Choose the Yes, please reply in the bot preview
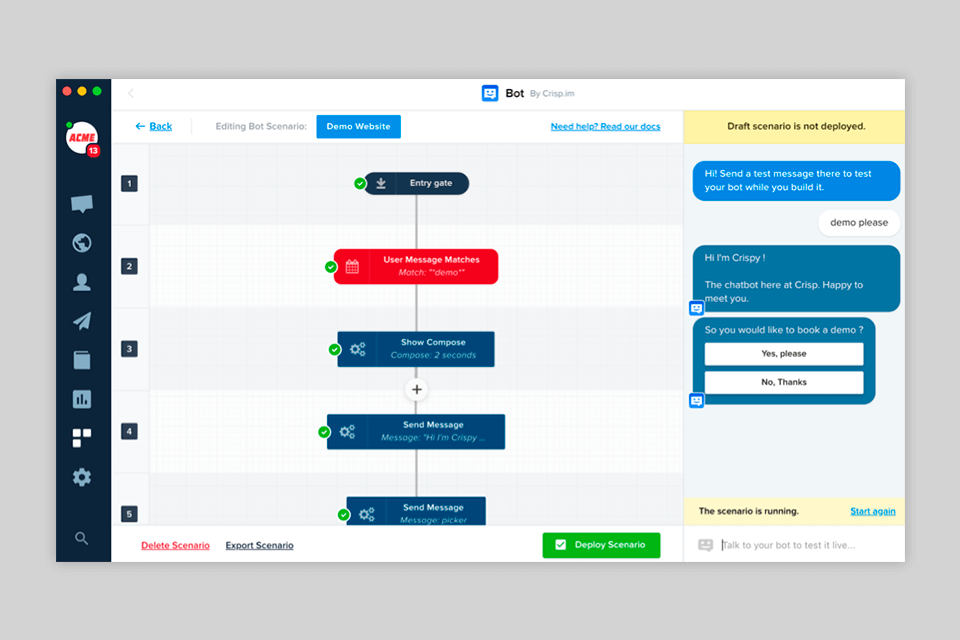The height and width of the screenshot is (640, 960). (x=784, y=353)
